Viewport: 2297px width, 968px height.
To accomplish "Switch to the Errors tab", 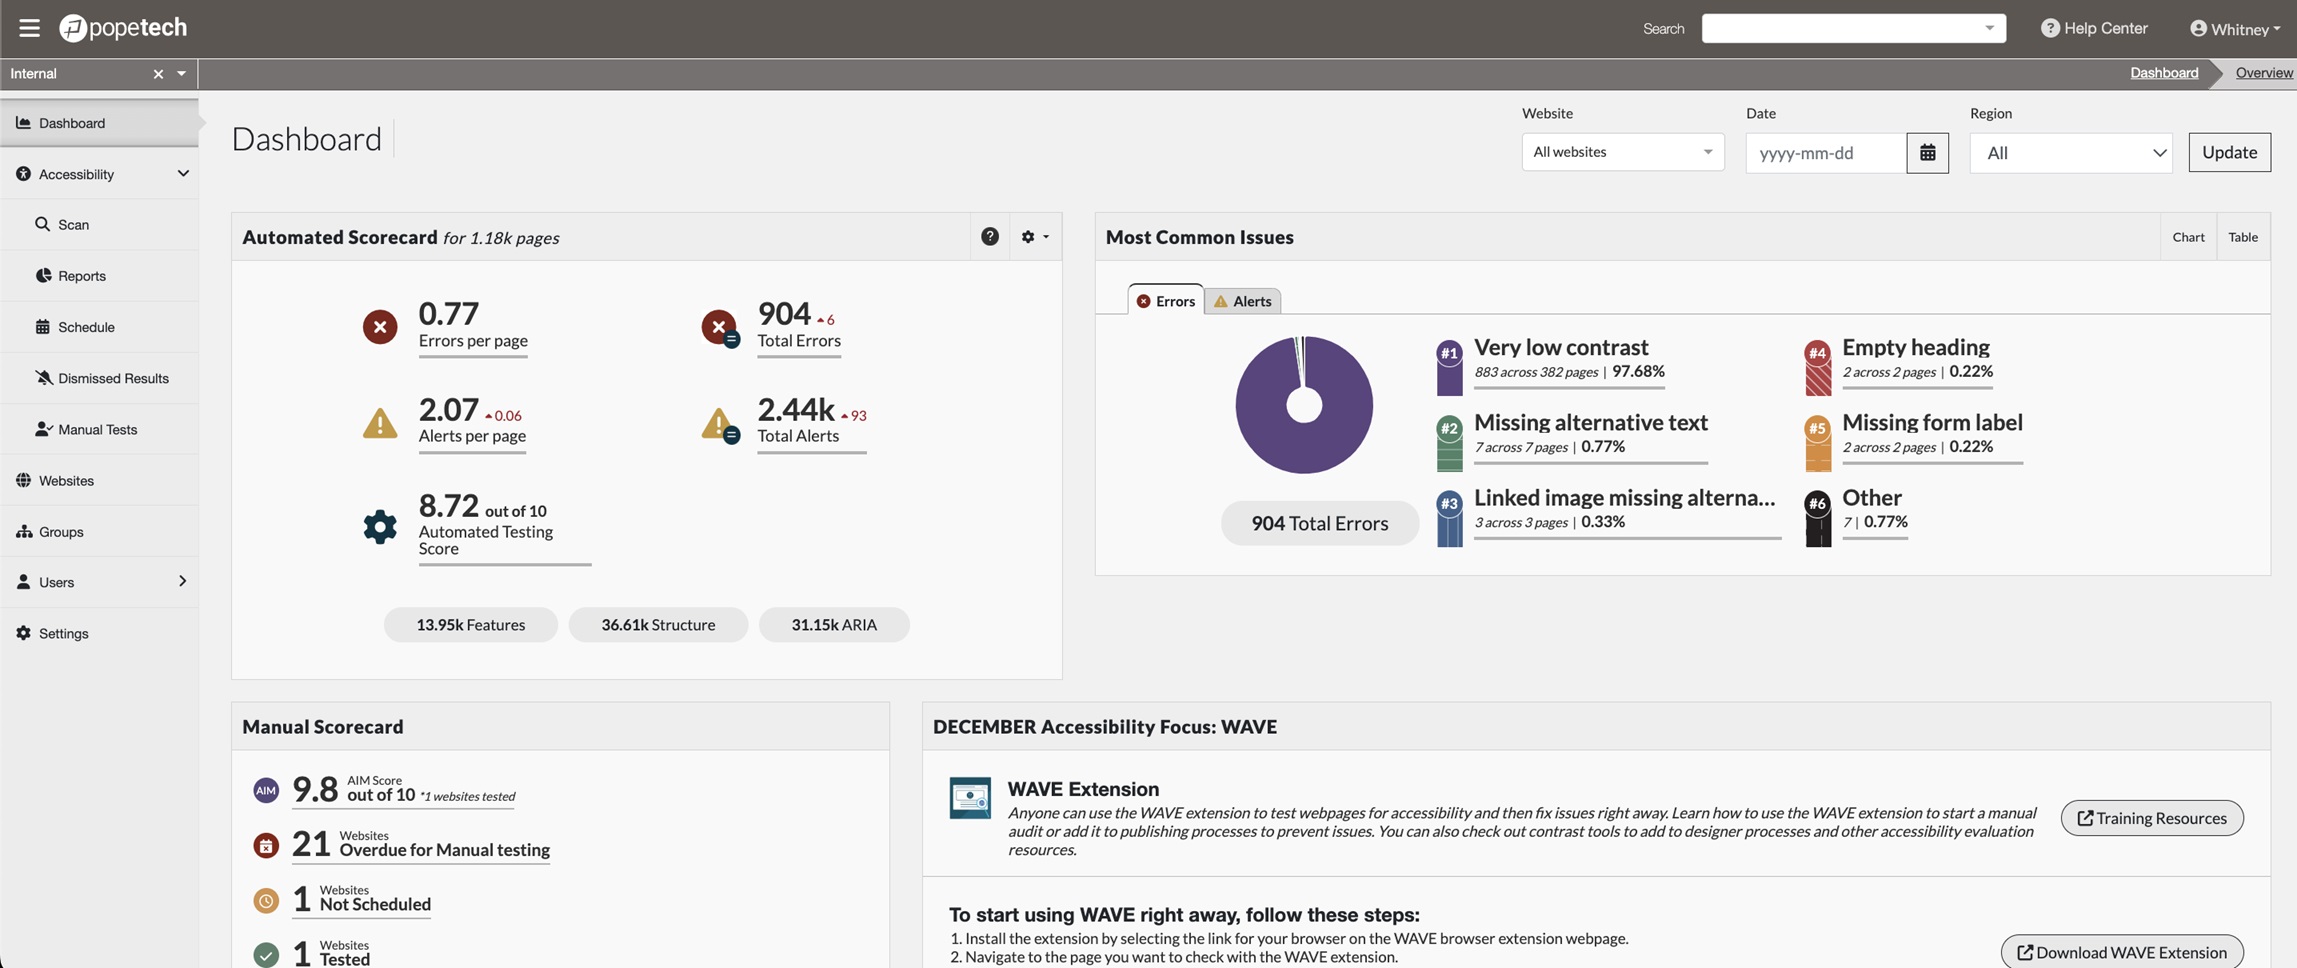I will coord(1166,301).
